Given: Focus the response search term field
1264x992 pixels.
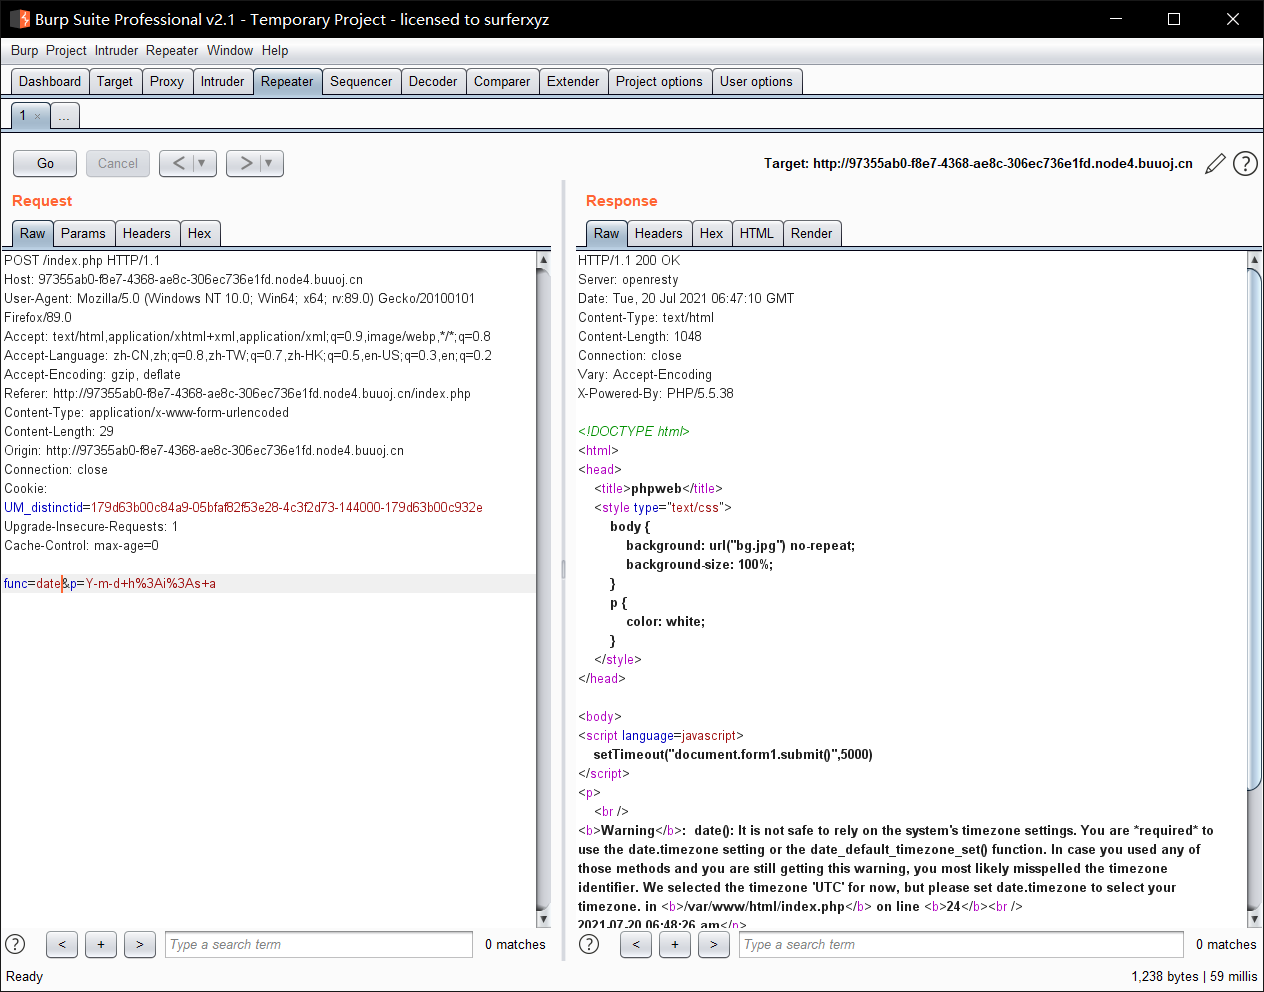Looking at the screenshot, I should coord(961,944).
